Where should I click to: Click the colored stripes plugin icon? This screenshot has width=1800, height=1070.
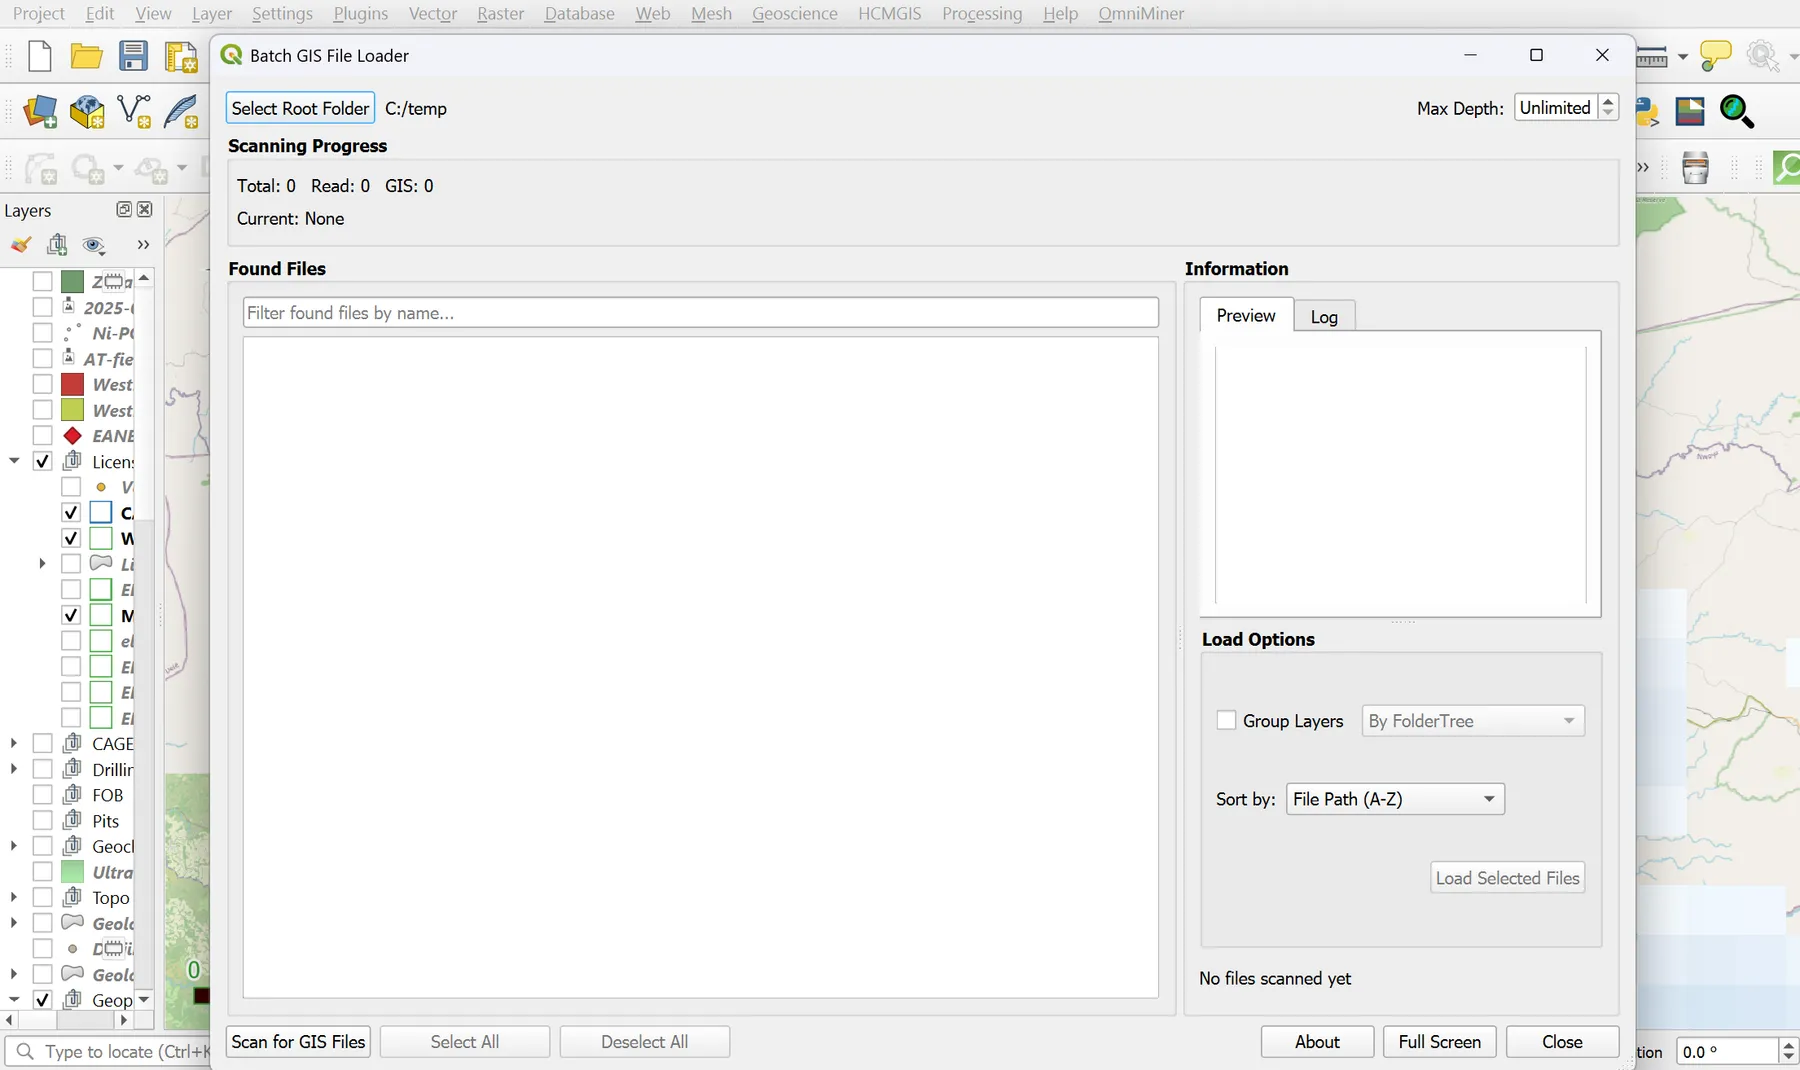(1690, 111)
